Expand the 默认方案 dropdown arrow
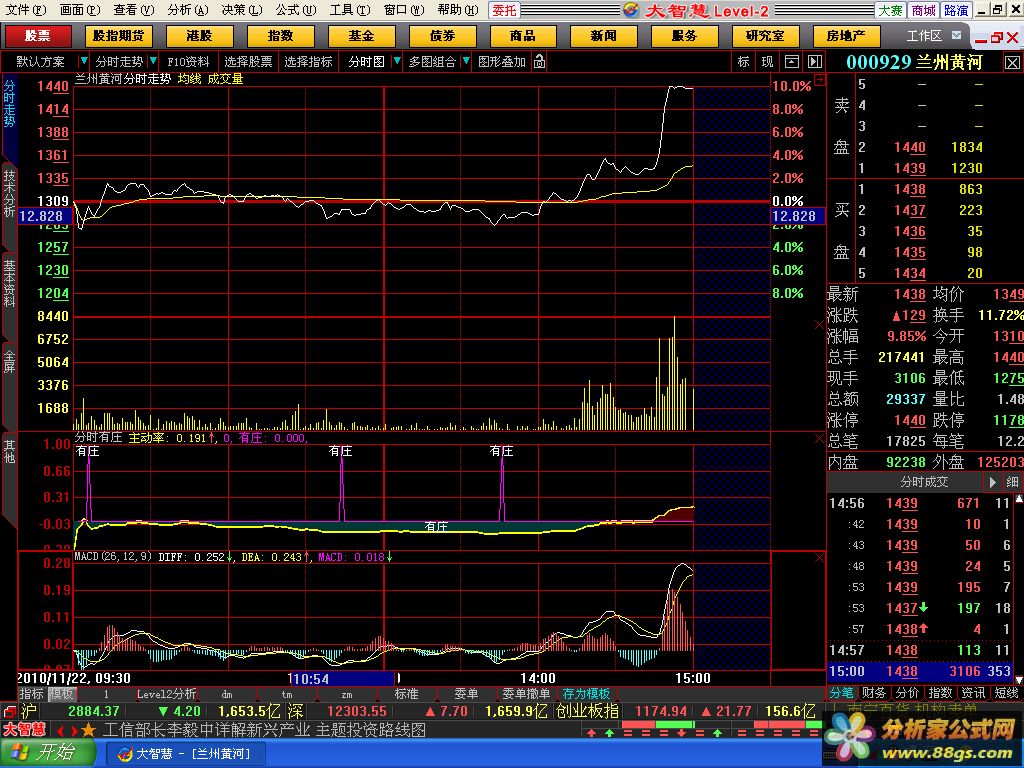 point(83,61)
